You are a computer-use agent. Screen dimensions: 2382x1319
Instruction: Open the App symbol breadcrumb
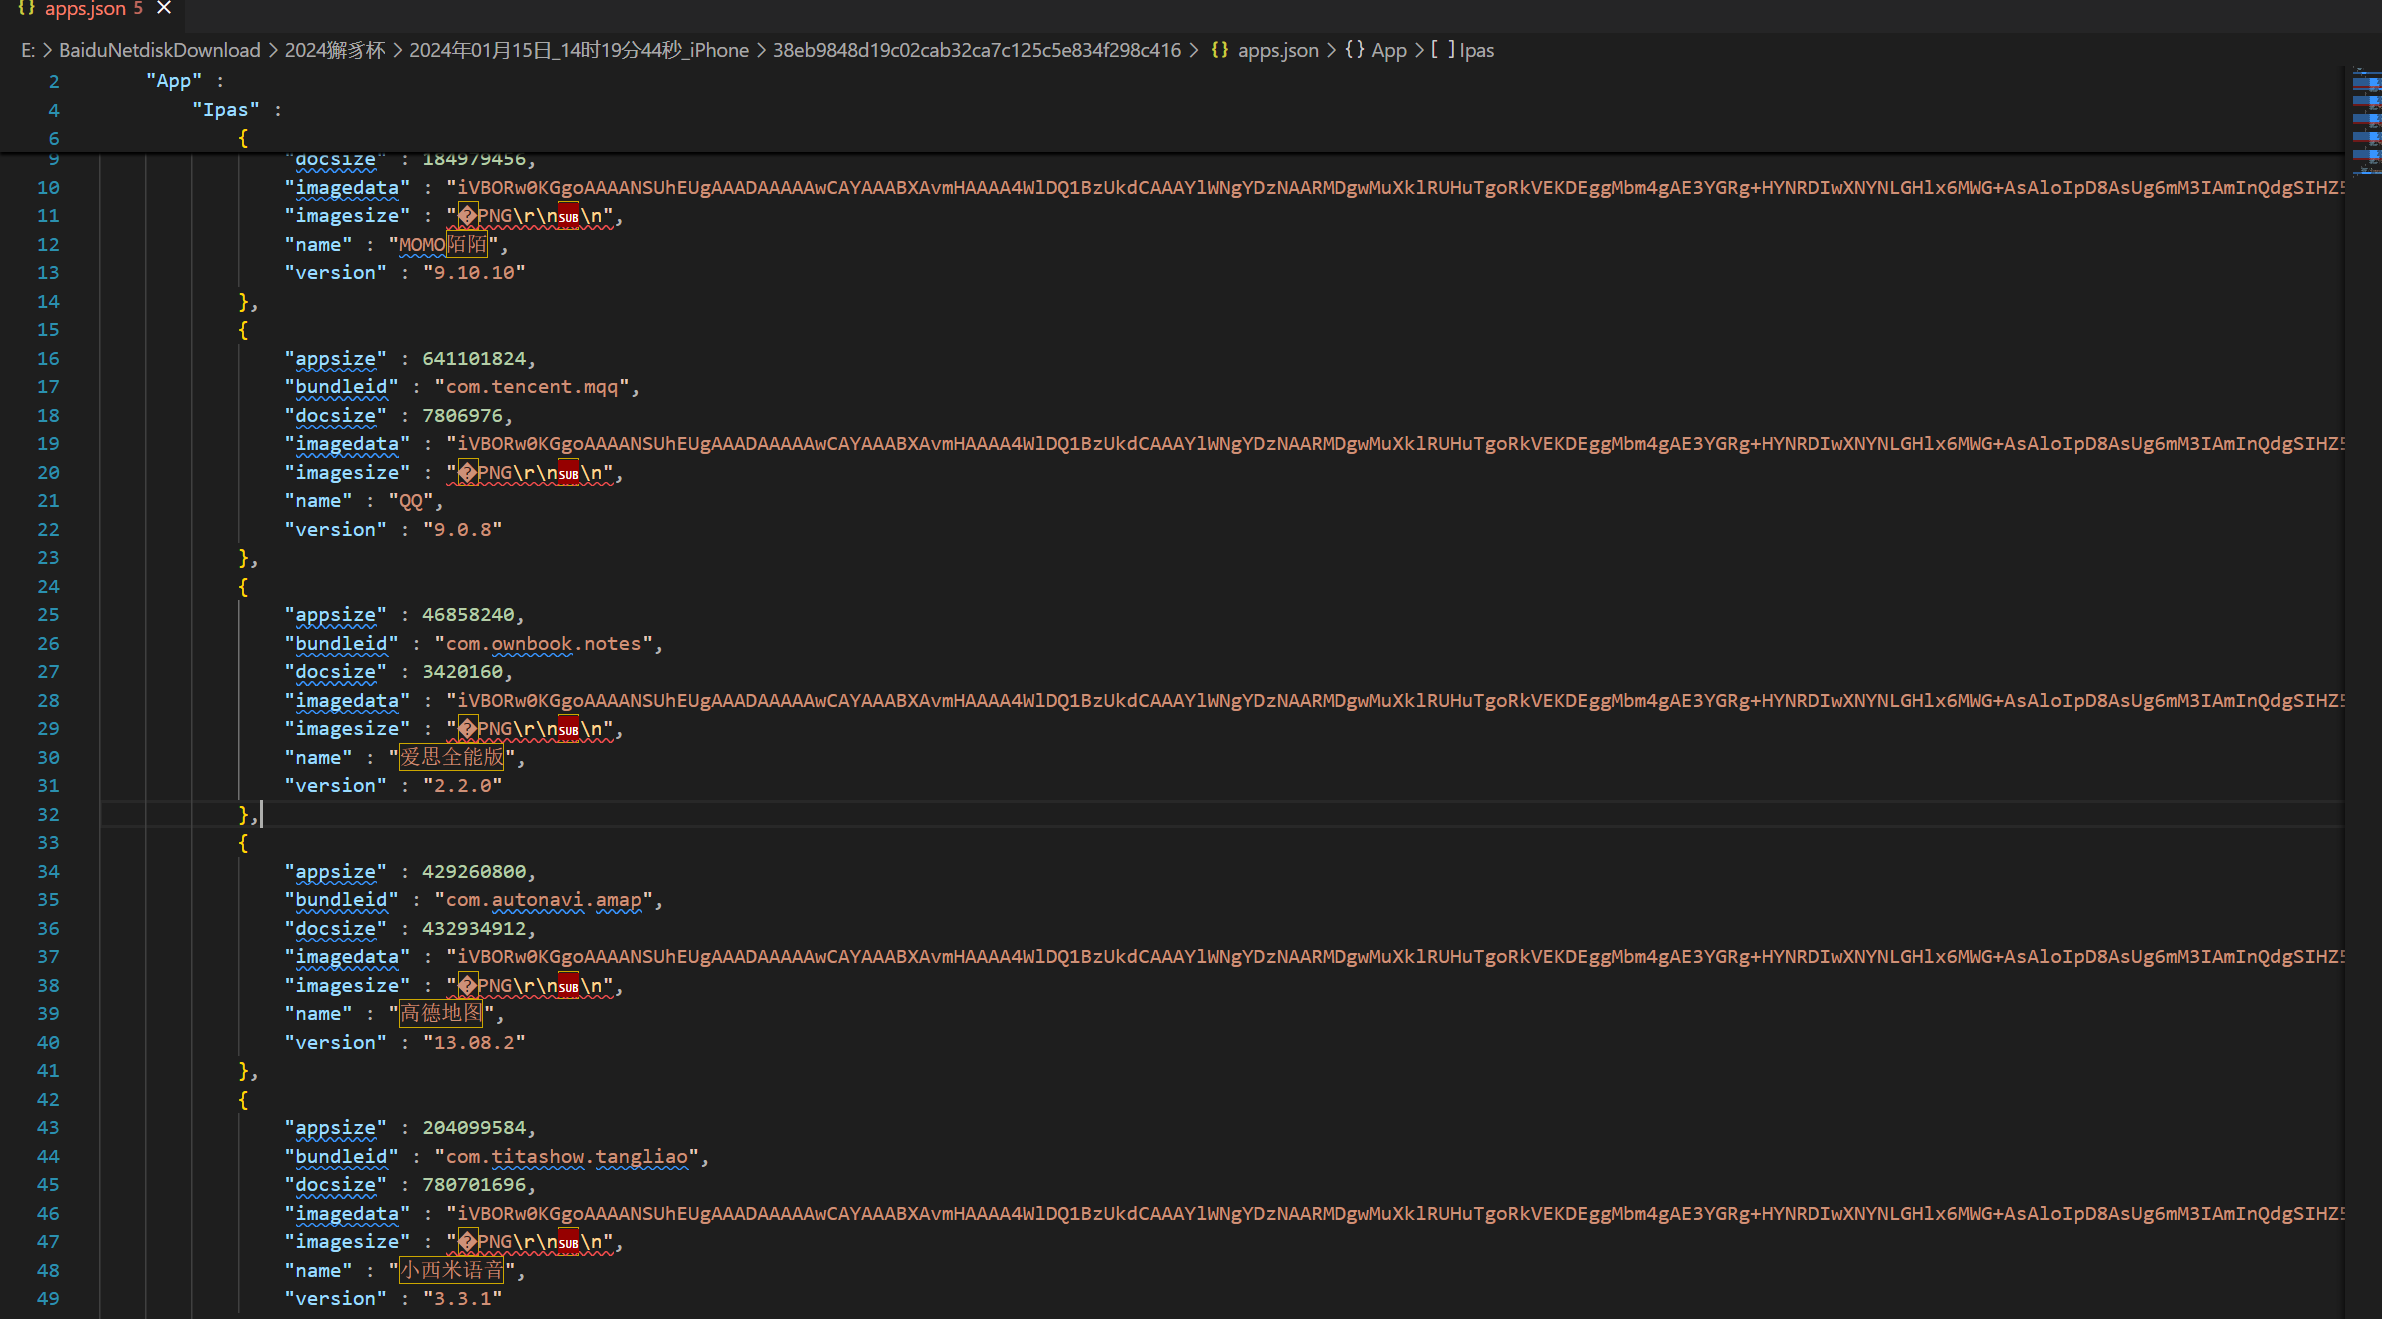coord(1376,50)
